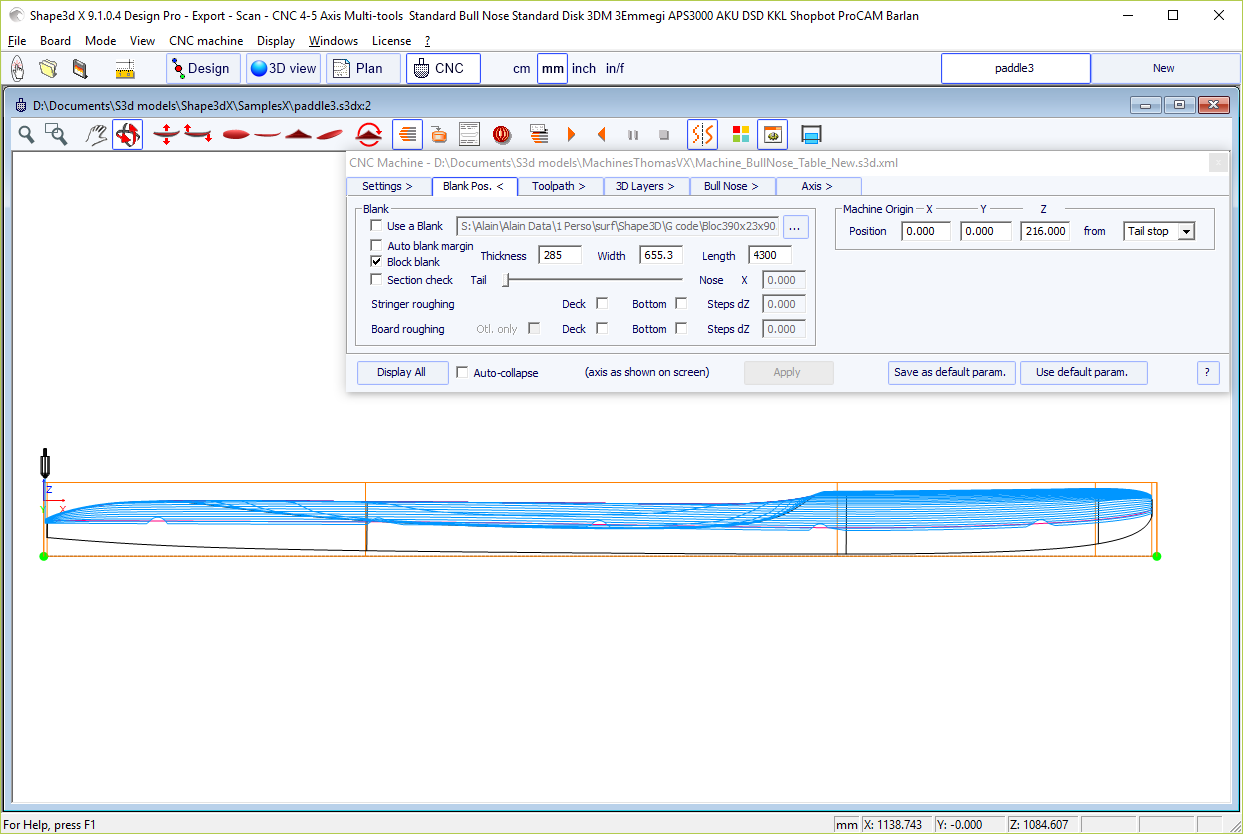Open the Tail stop origin dropdown
This screenshot has height=834, width=1243.
(x=1186, y=231)
